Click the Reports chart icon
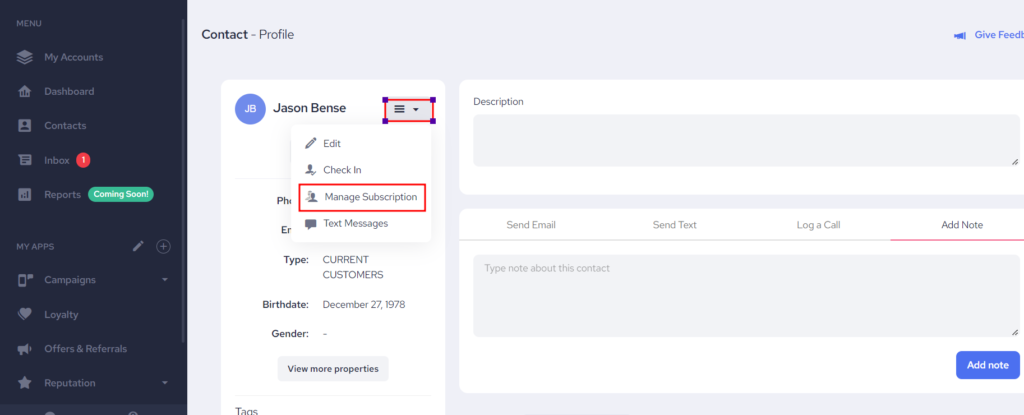This screenshot has height=415, width=1024. pyautogui.click(x=25, y=194)
